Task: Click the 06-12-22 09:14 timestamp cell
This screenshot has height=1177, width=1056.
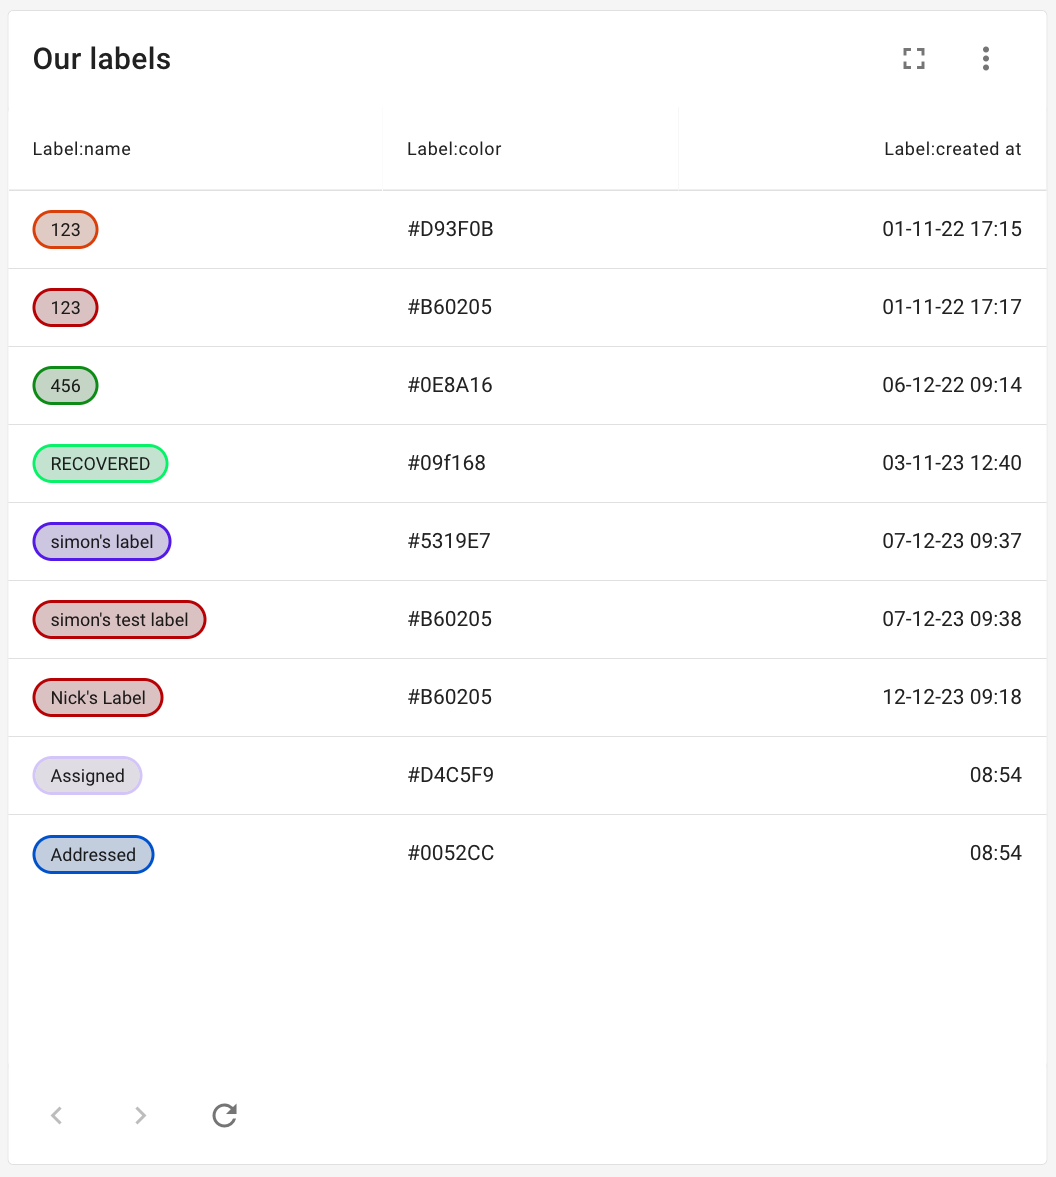Action: [951, 386]
